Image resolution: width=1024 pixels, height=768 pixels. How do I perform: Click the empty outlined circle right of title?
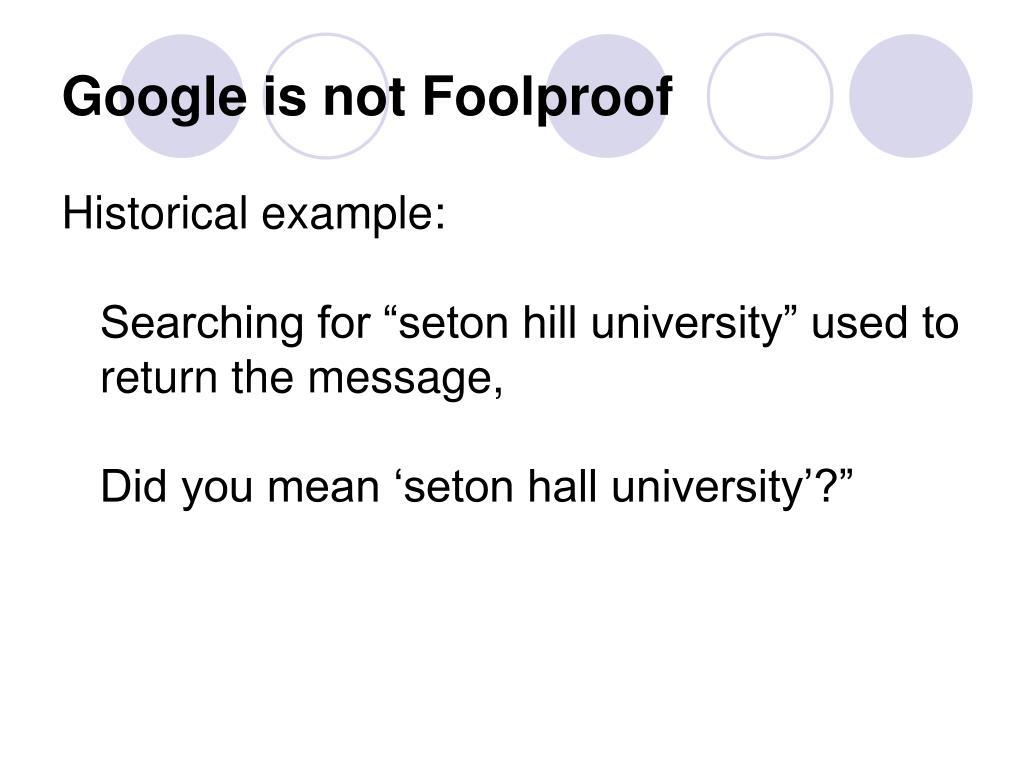(x=770, y=96)
